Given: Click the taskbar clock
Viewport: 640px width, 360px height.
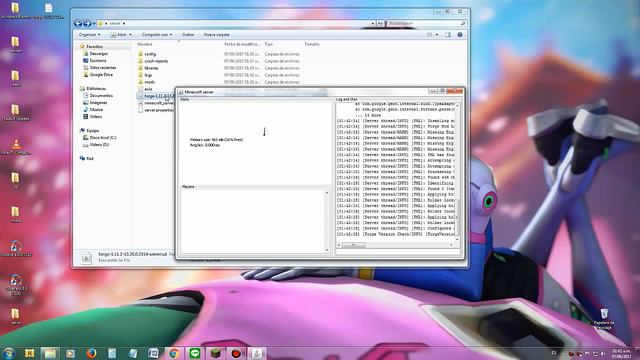Looking at the screenshot, I should pos(622,353).
